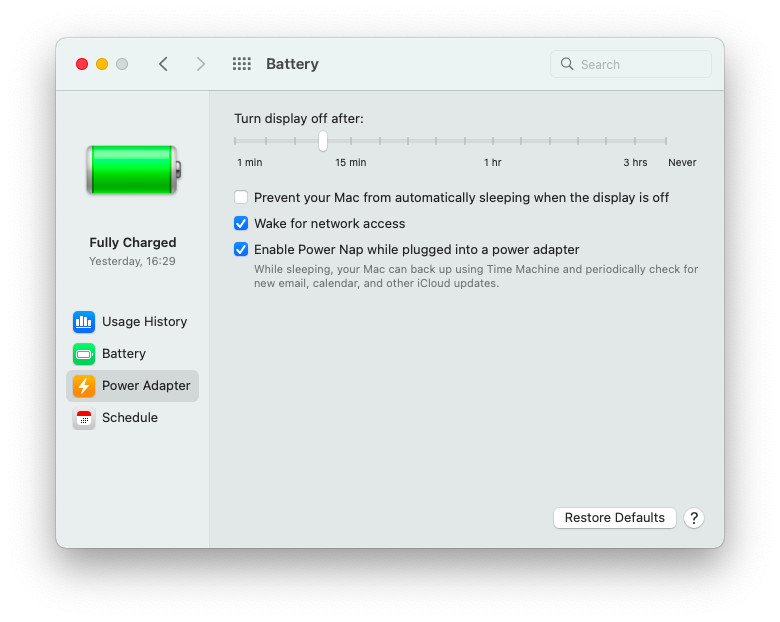Show all preferences via the grid icon
The width and height of the screenshot is (780, 622).
coord(242,64)
